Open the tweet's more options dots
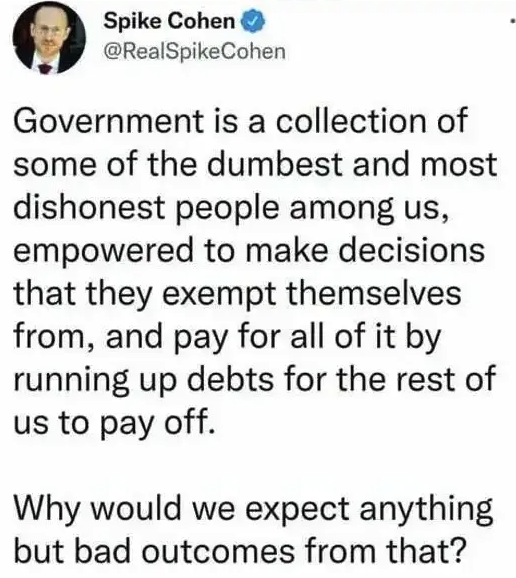The height and width of the screenshot is (578, 516). coord(513,22)
